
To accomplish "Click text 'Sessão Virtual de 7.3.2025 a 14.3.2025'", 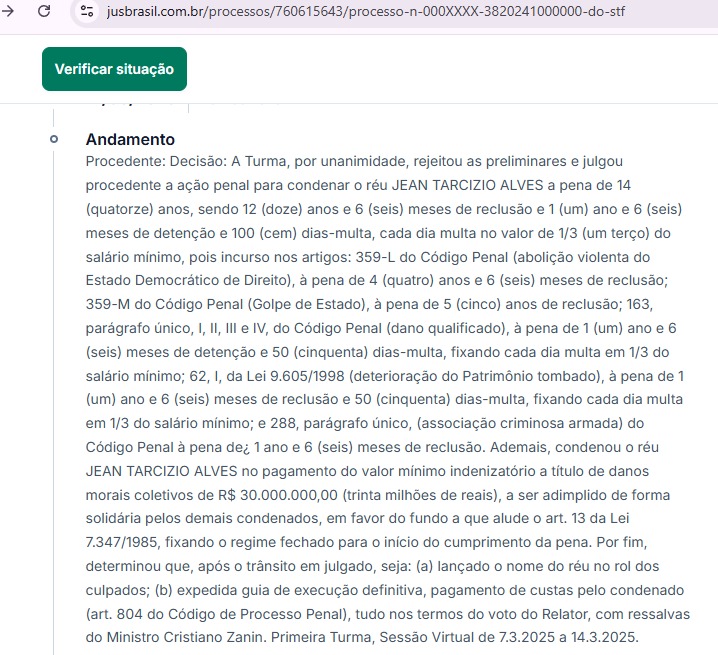I will click(508, 637).
